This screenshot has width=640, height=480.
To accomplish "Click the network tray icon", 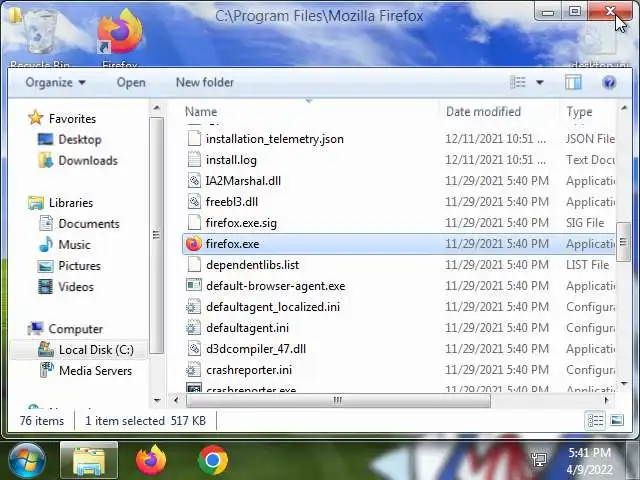I will (539, 460).
